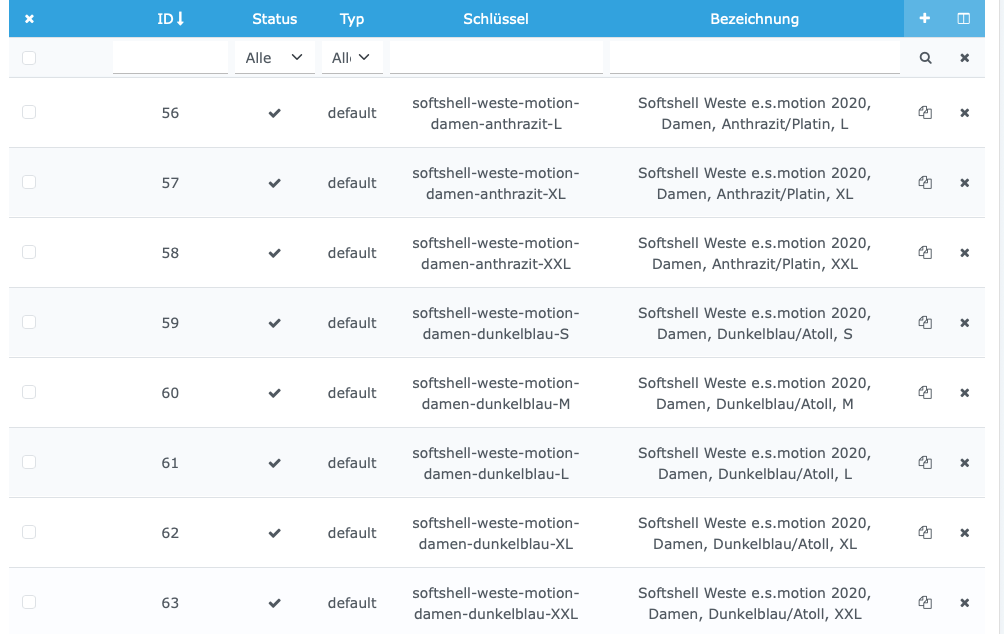Sort by the ID column header
The width and height of the screenshot is (1004, 634).
pos(170,19)
